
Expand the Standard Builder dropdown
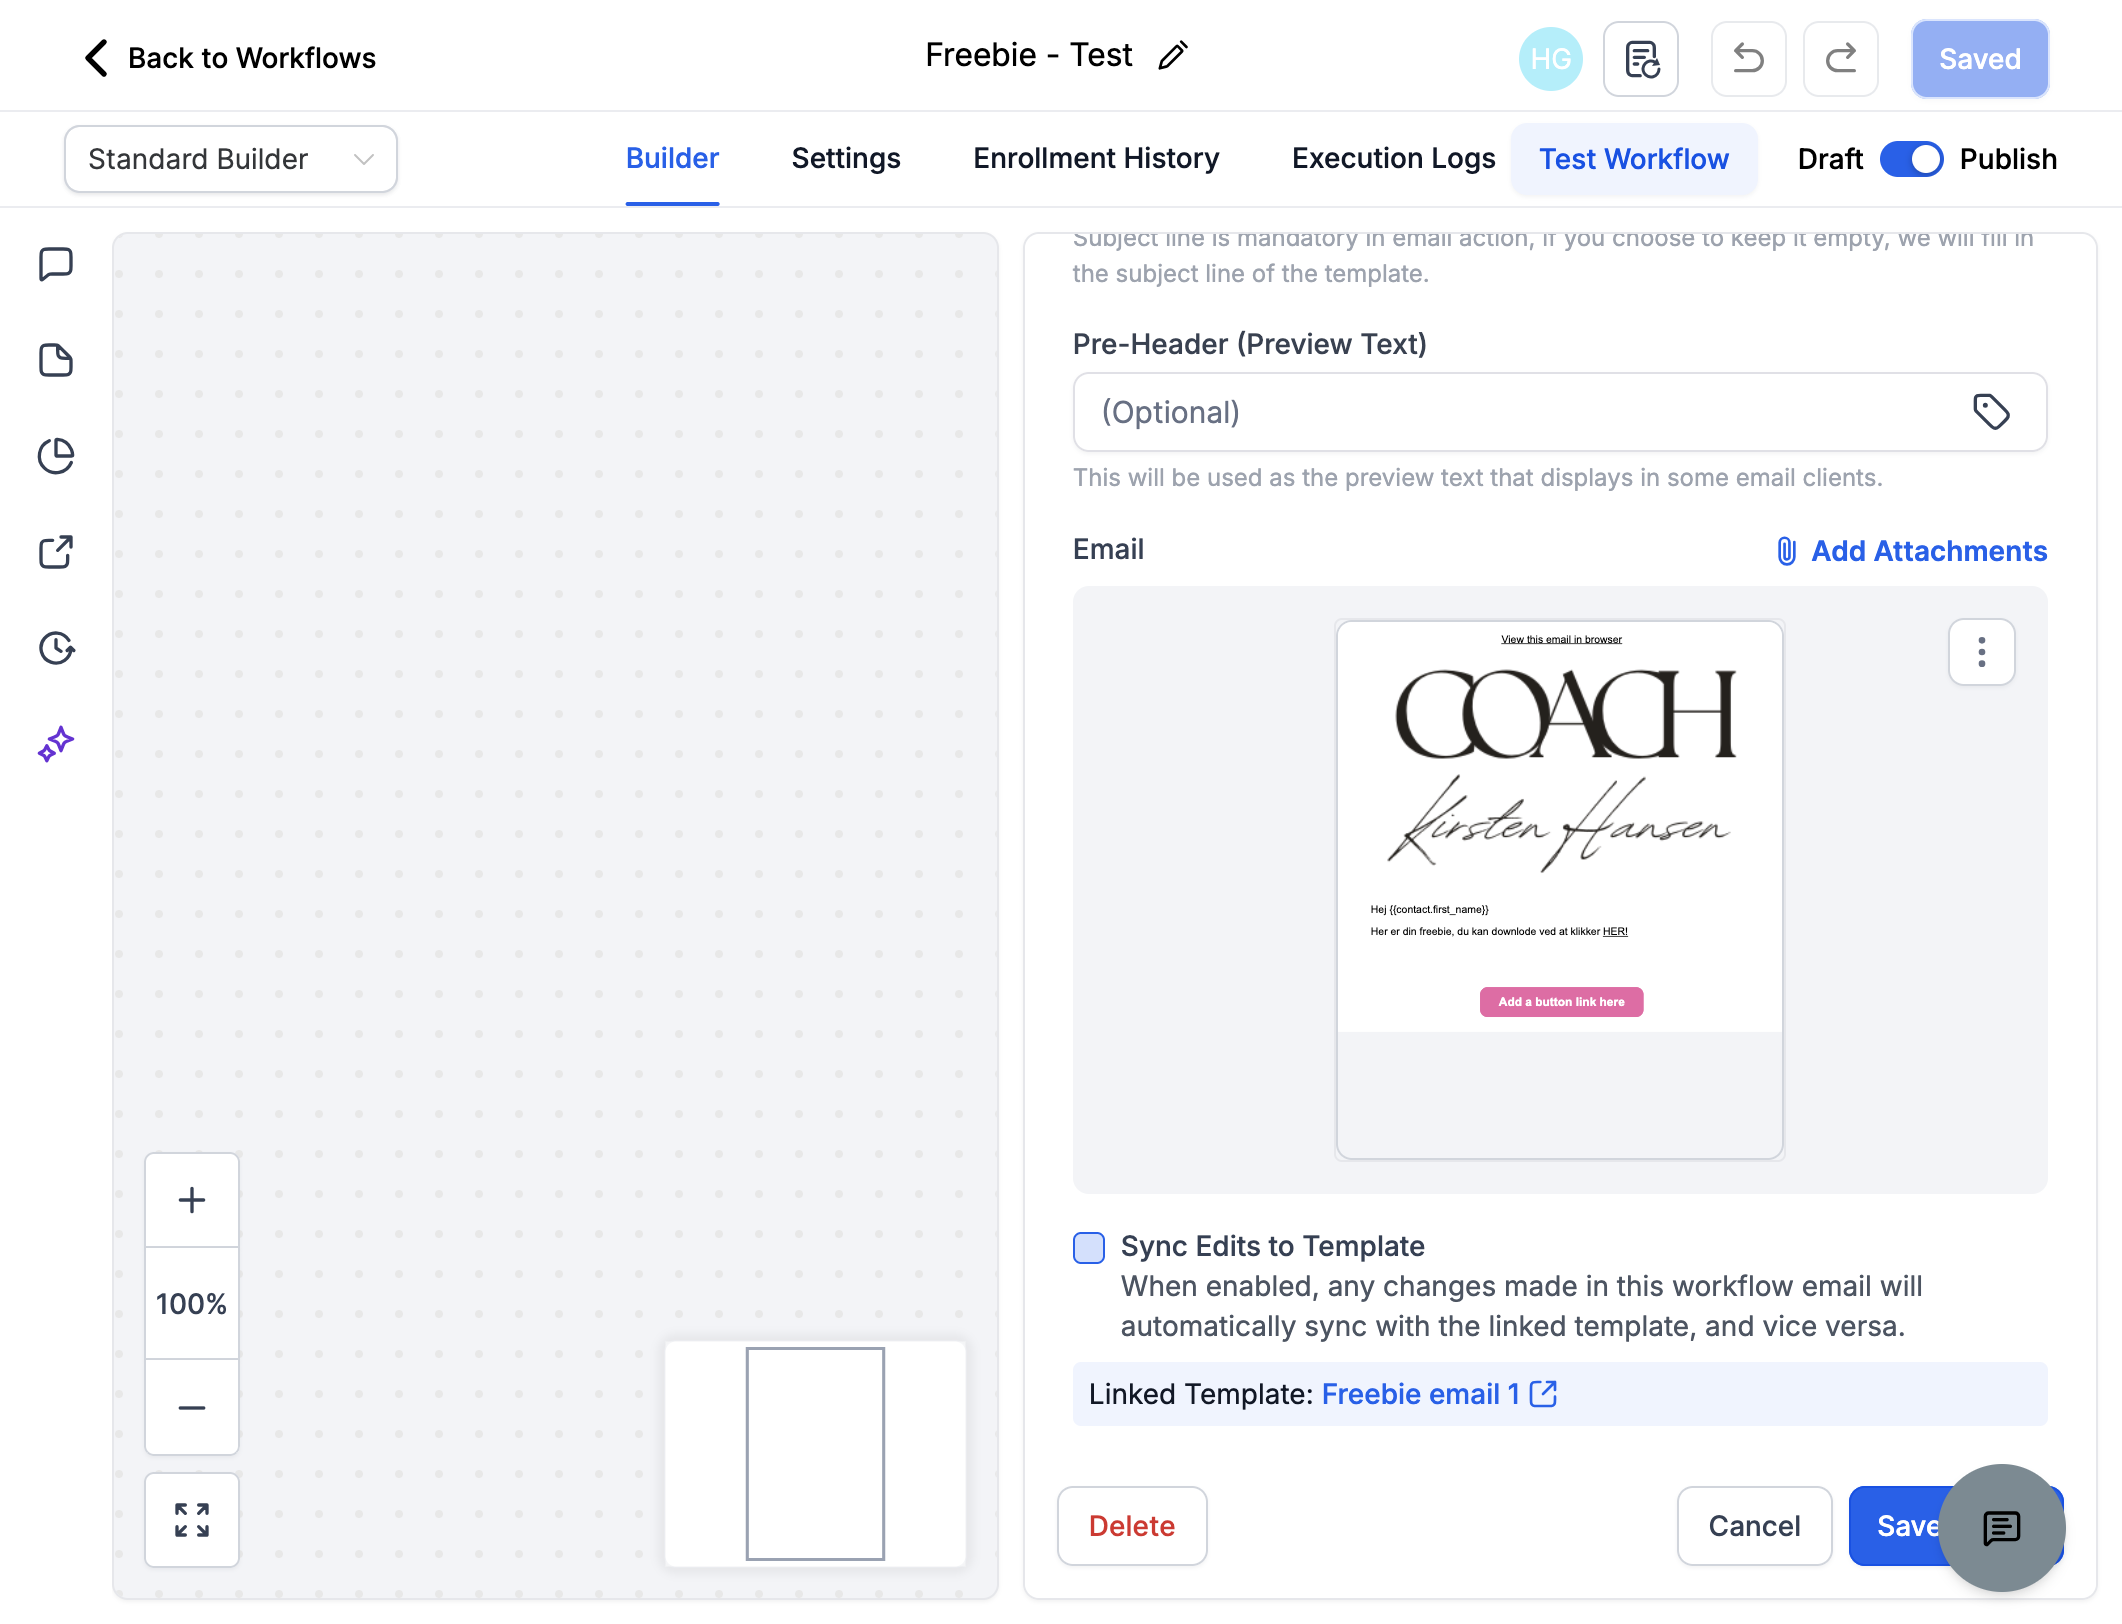point(231,159)
